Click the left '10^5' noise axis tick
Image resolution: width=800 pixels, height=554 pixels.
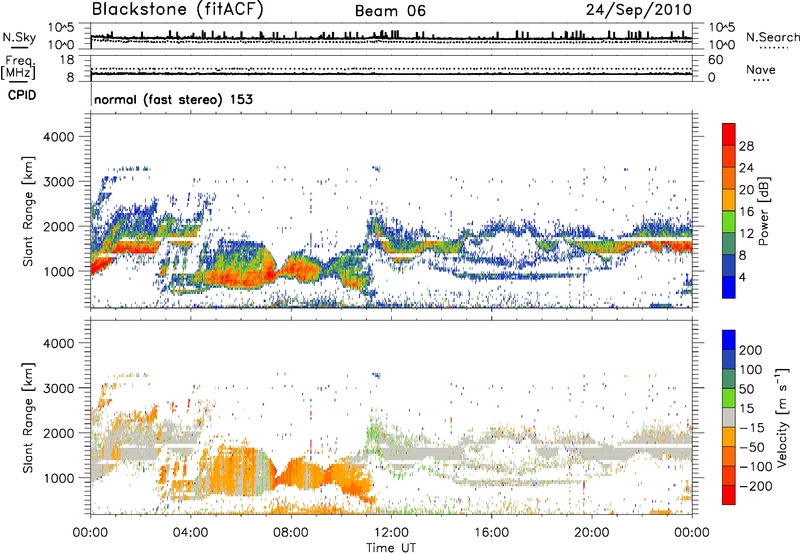click(x=61, y=28)
